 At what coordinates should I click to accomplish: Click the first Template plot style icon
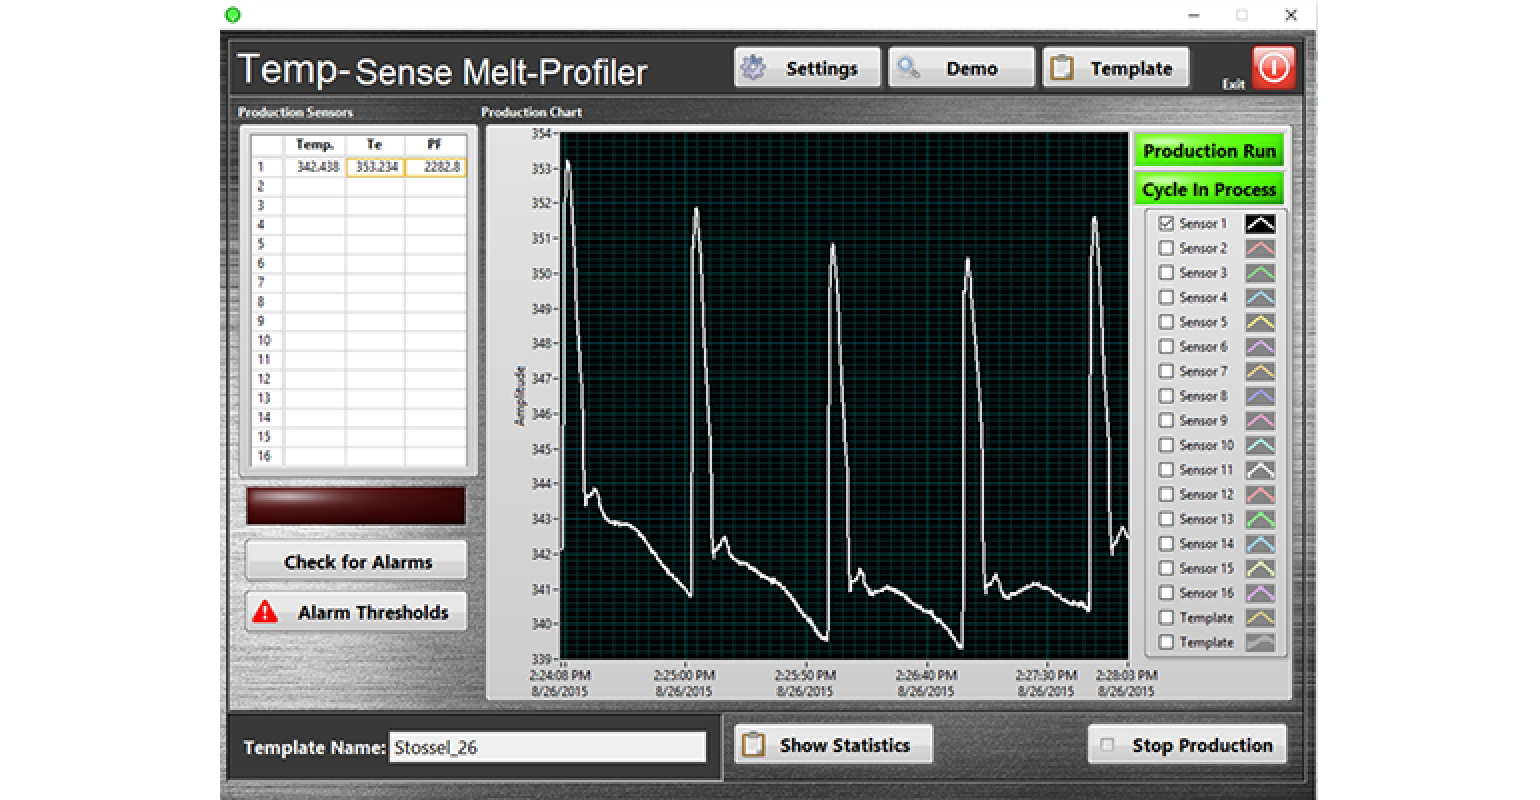pos(1260,618)
